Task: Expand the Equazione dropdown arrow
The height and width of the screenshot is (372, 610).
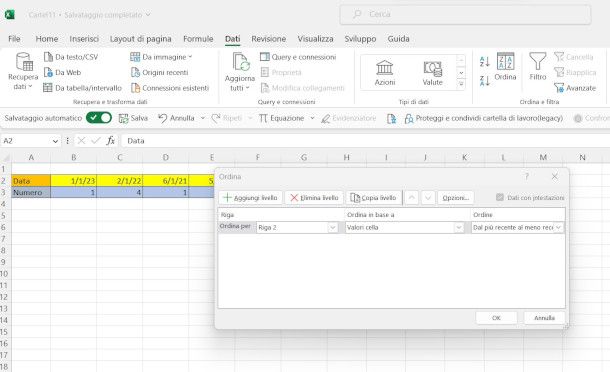Action: click(312, 118)
